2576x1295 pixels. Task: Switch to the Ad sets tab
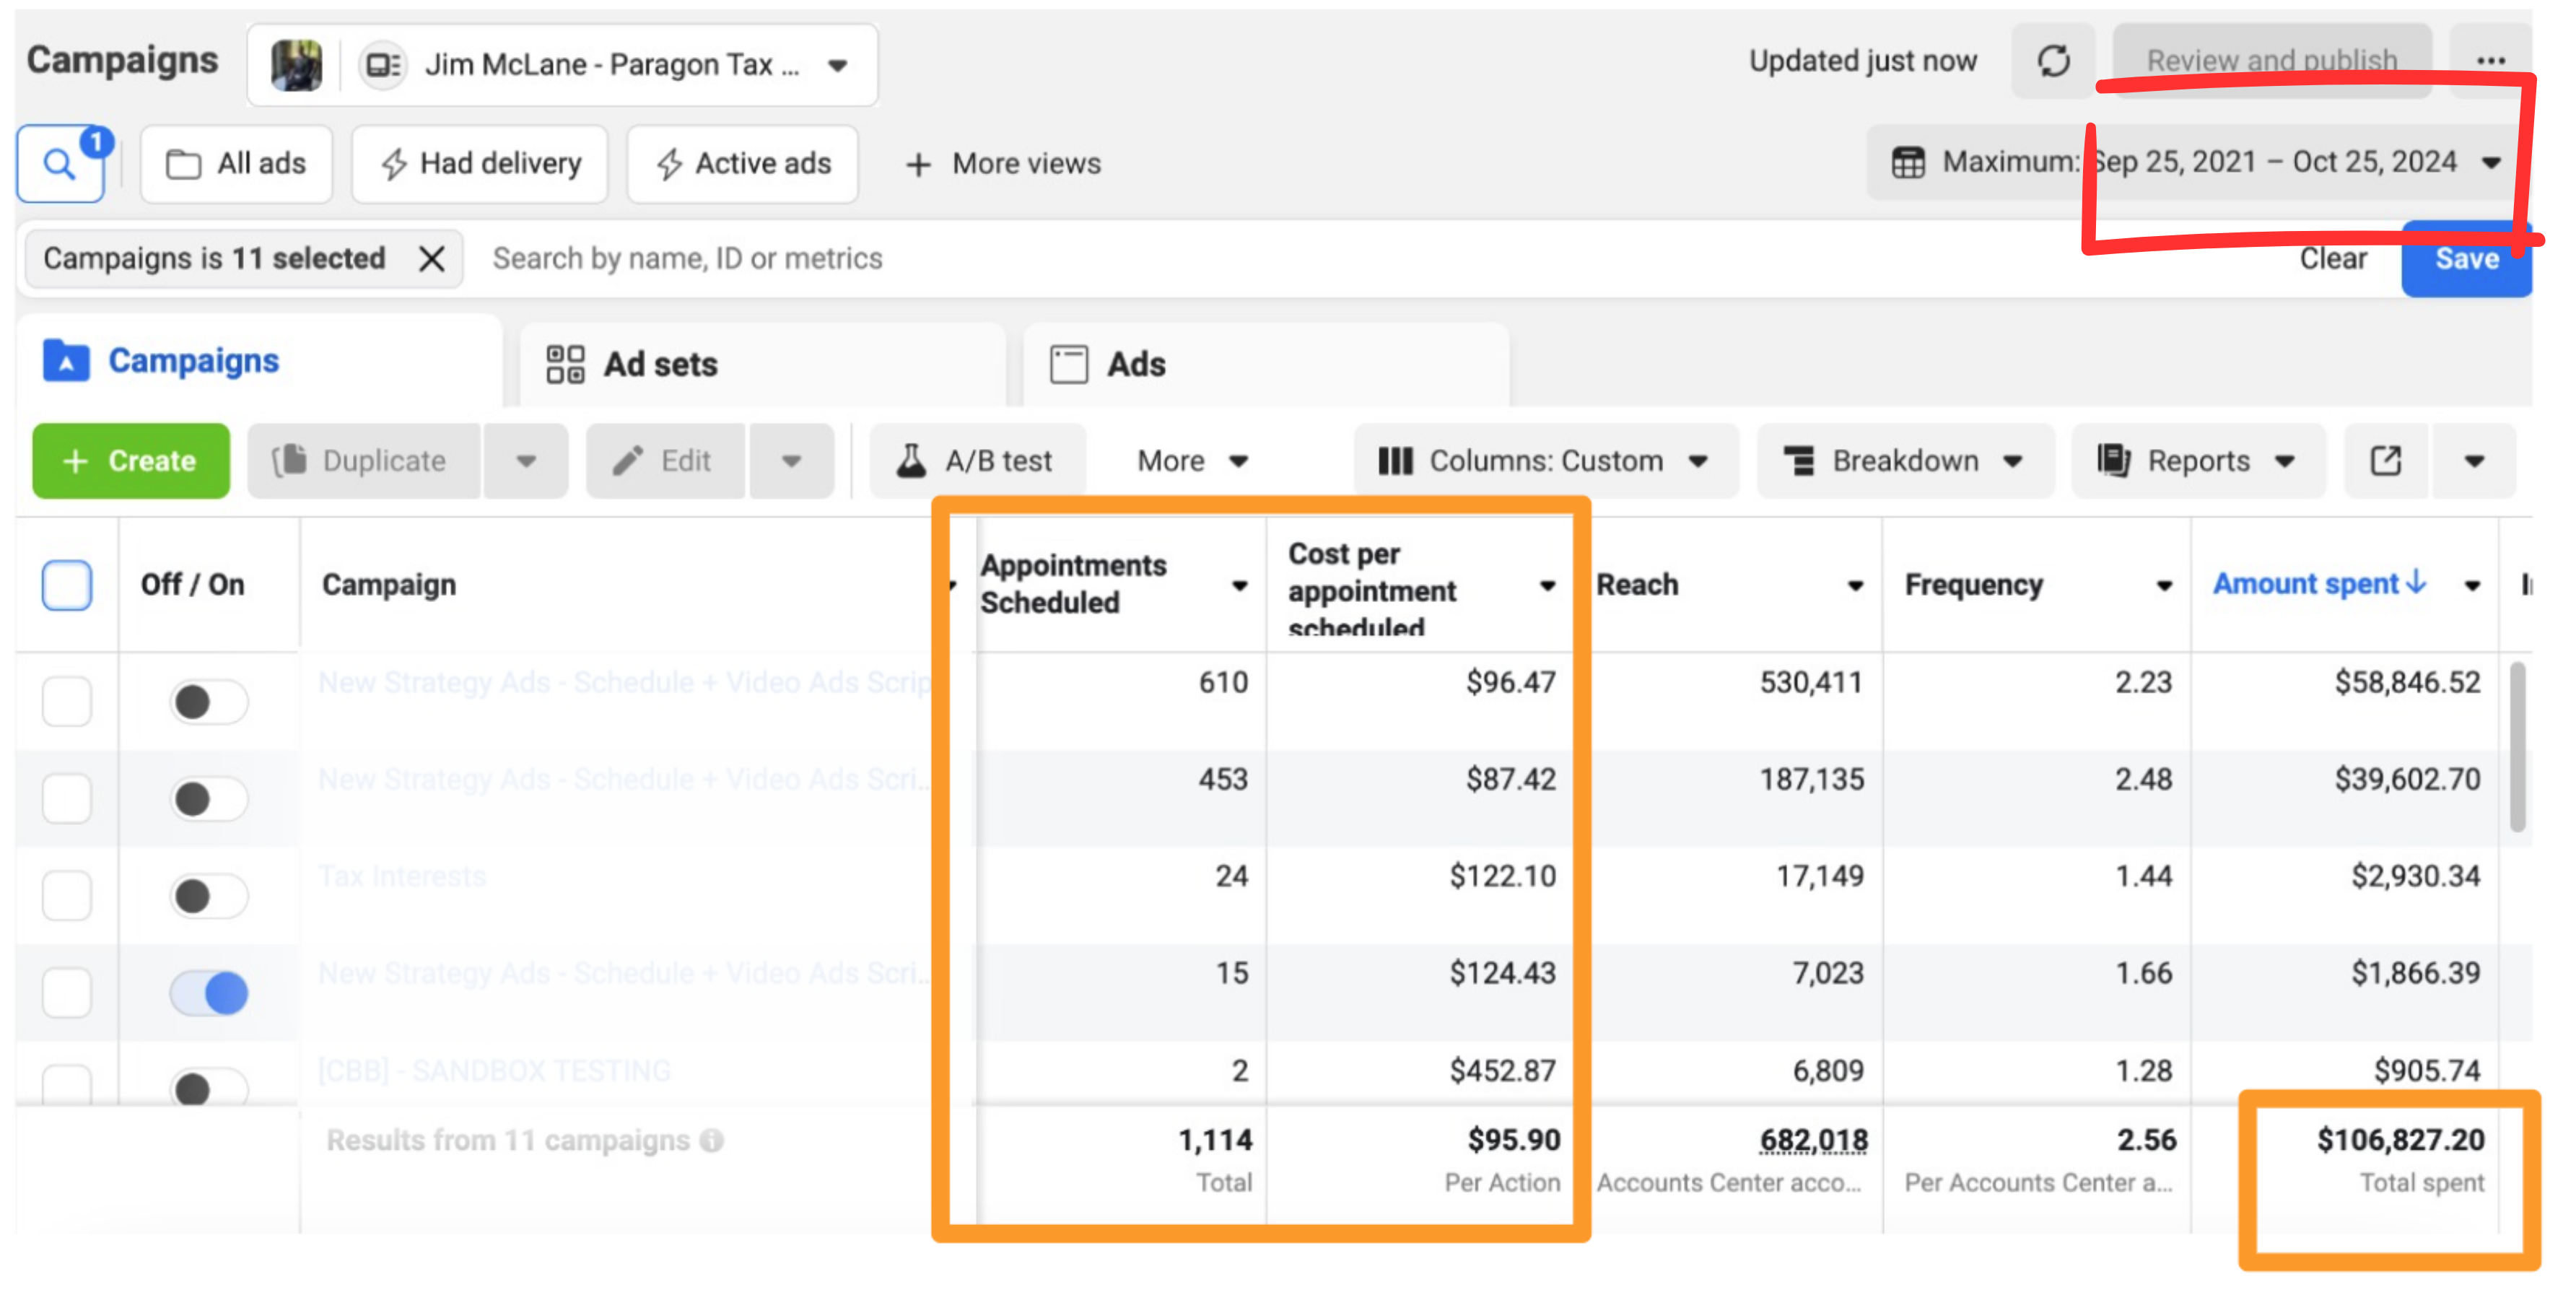pos(762,365)
